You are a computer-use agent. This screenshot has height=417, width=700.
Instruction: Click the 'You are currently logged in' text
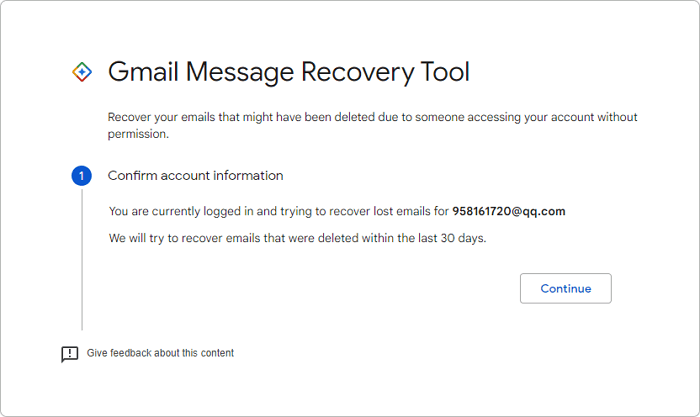point(190,211)
